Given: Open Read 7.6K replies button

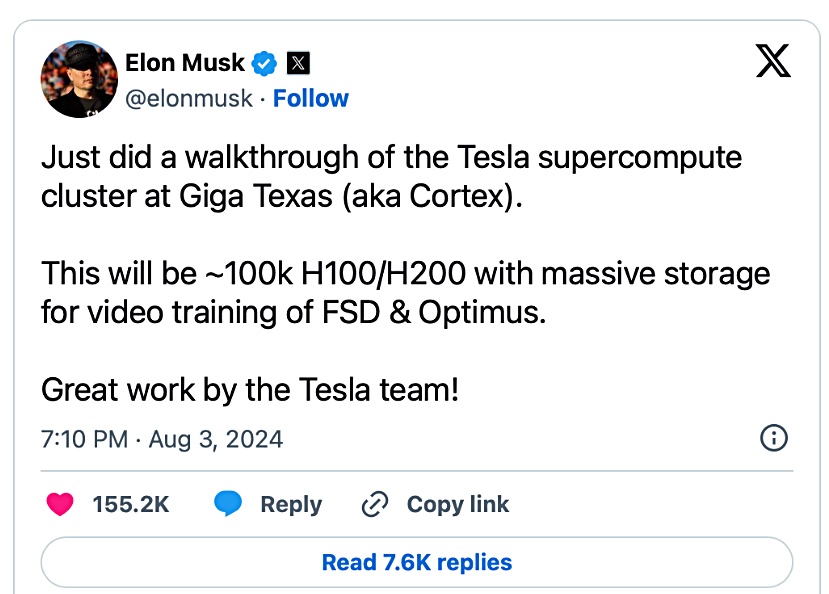Looking at the screenshot, I should [x=417, y=562].
